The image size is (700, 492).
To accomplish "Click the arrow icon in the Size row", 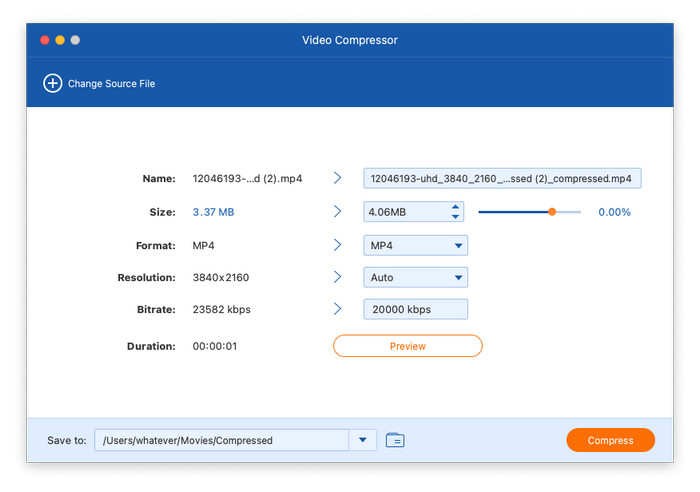I will [x=338, y=212].
